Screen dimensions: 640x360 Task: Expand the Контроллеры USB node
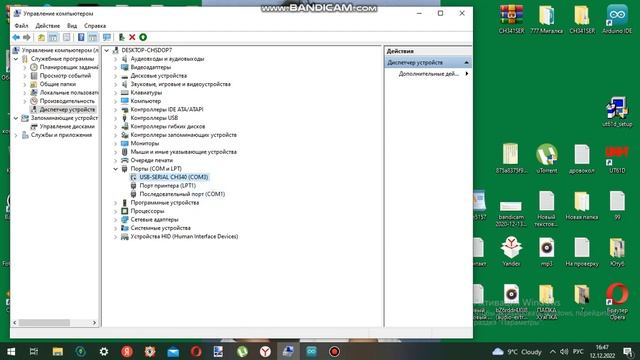pos(116,118)
